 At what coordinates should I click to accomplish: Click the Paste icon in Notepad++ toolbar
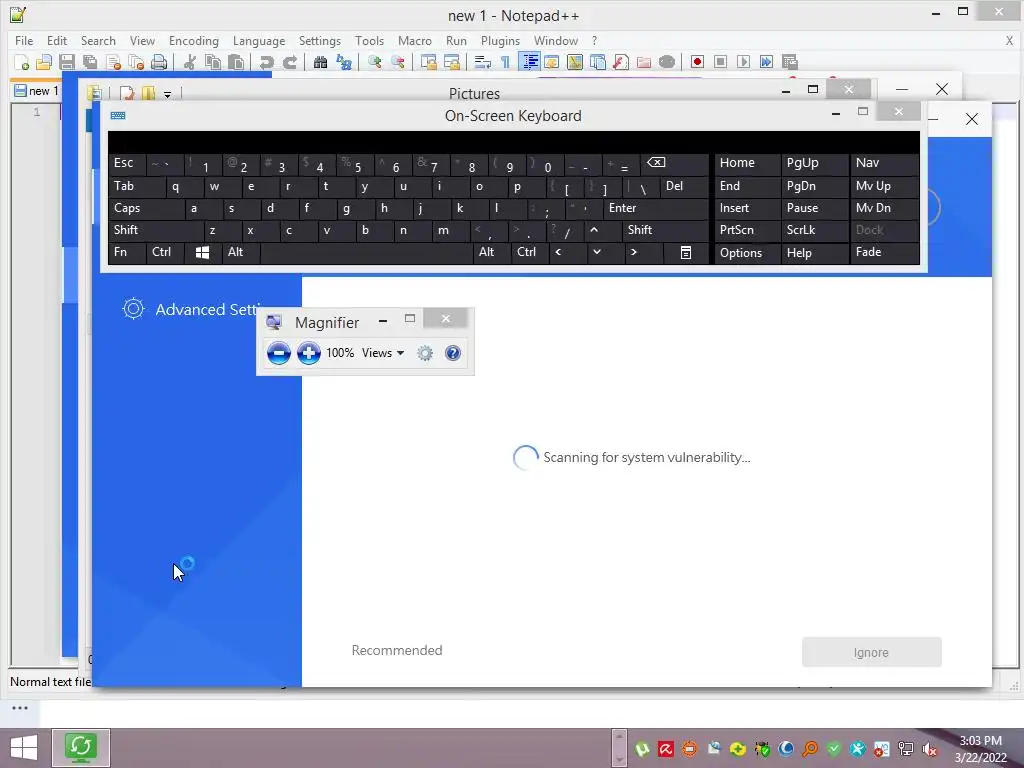pos(236,62)
